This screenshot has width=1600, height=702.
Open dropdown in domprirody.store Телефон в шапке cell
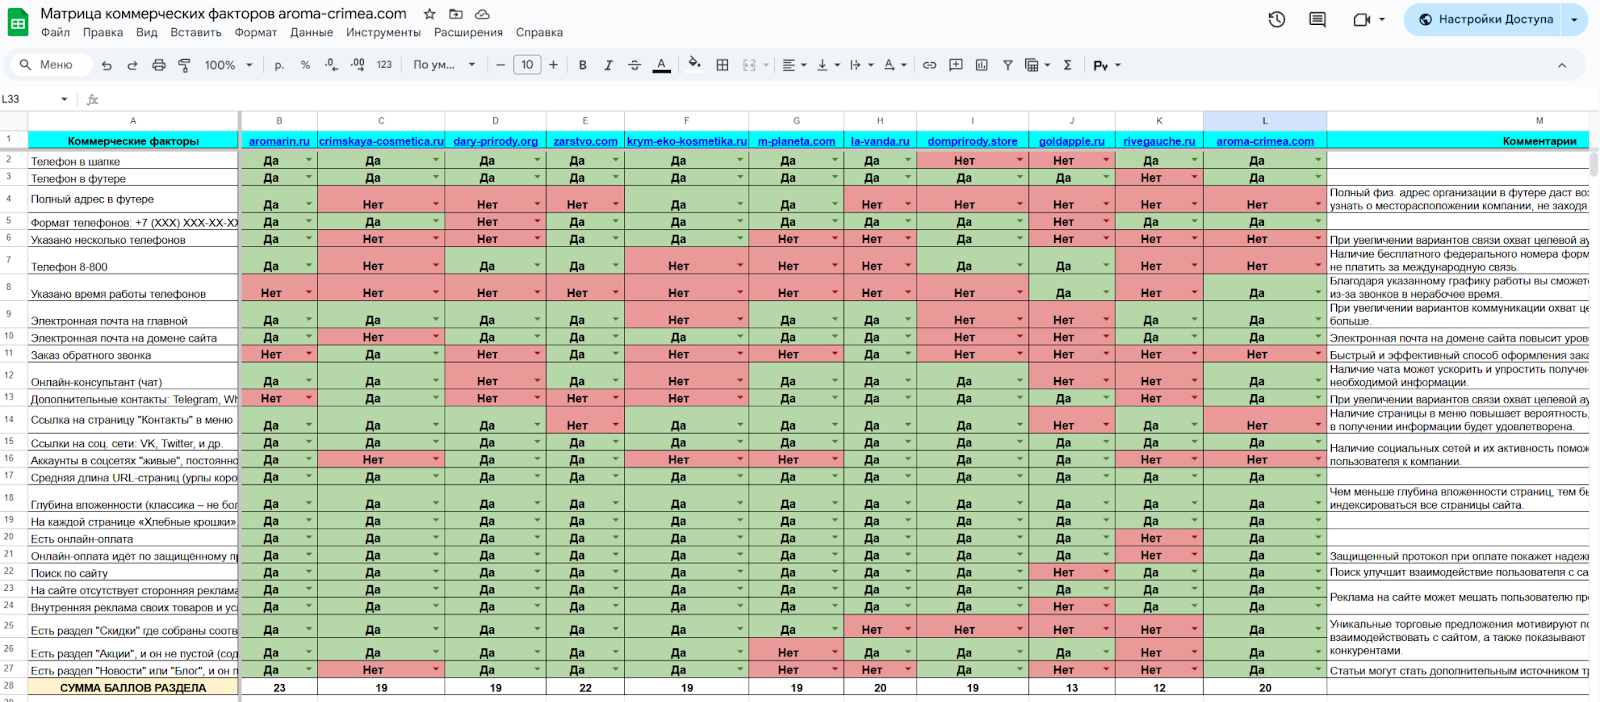1020,160
